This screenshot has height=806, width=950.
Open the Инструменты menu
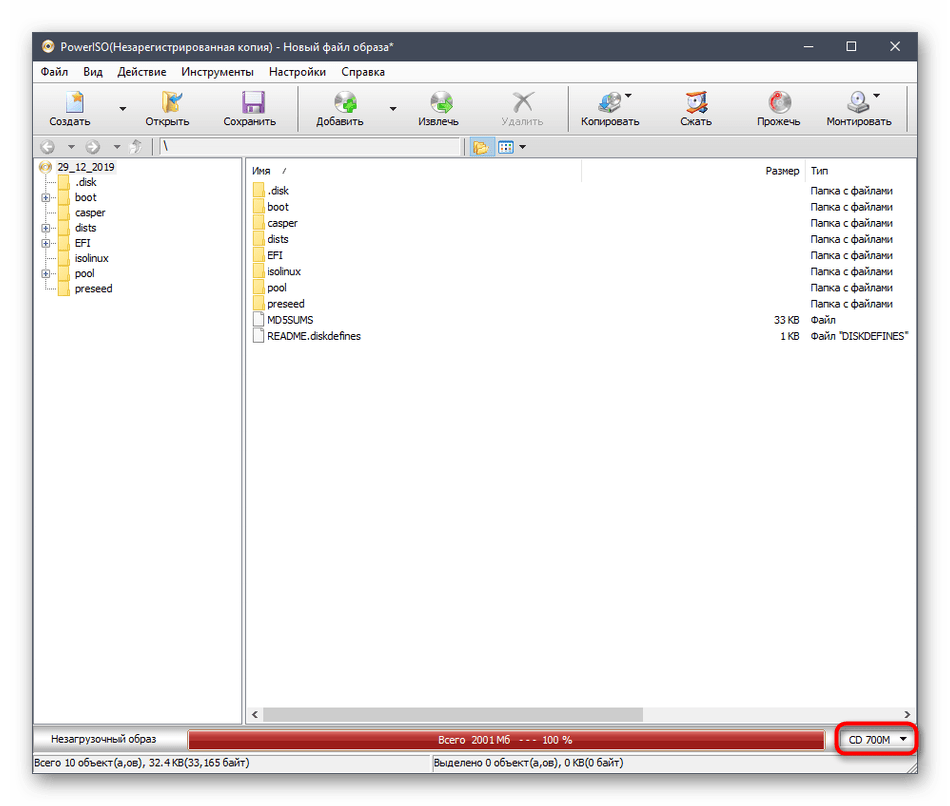point(217,72)
